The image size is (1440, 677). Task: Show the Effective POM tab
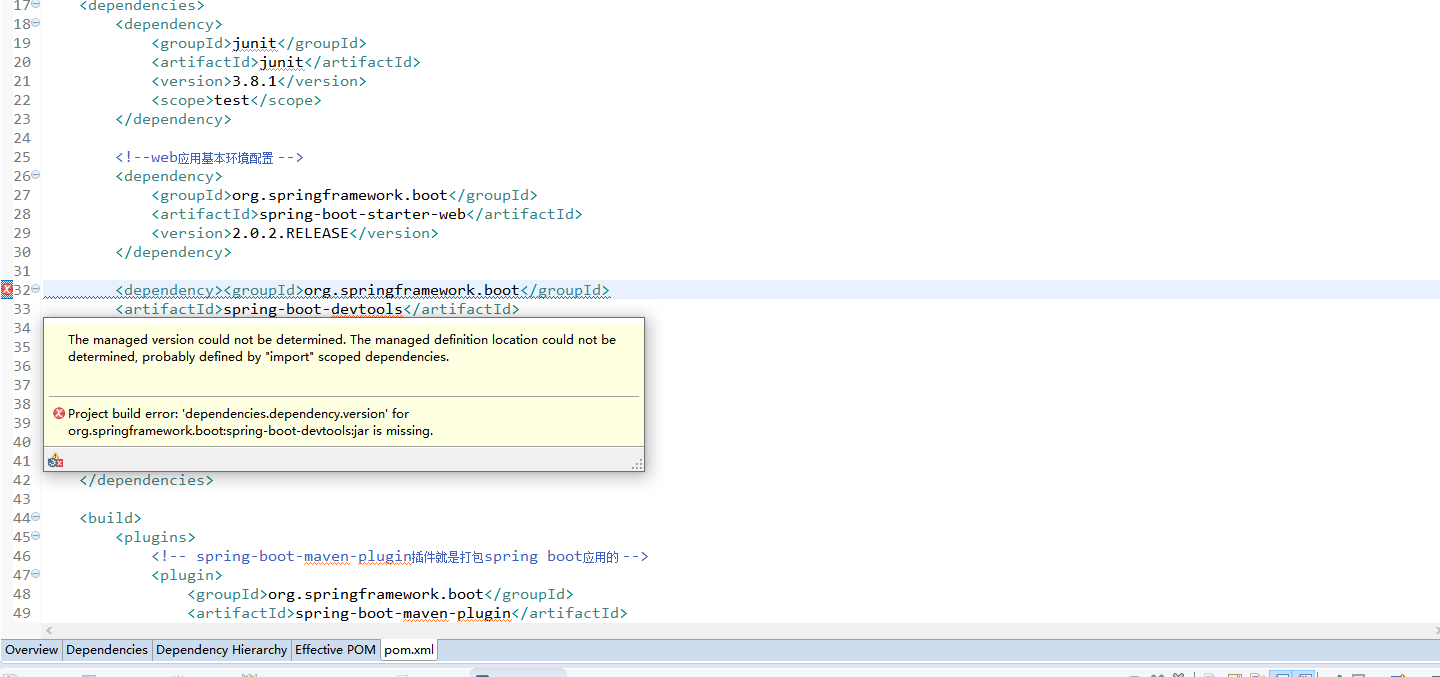tap(335, 650)
